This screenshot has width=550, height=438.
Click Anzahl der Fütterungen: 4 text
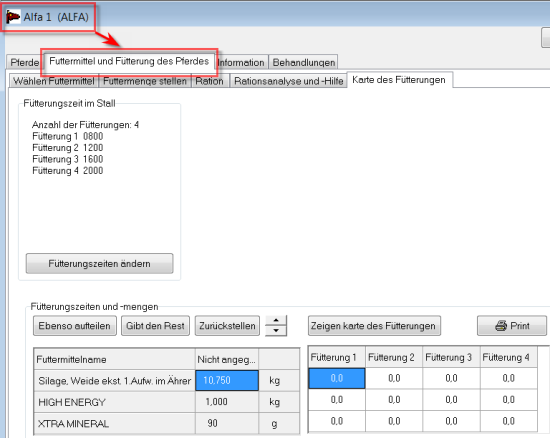click(x=86, y=125)
